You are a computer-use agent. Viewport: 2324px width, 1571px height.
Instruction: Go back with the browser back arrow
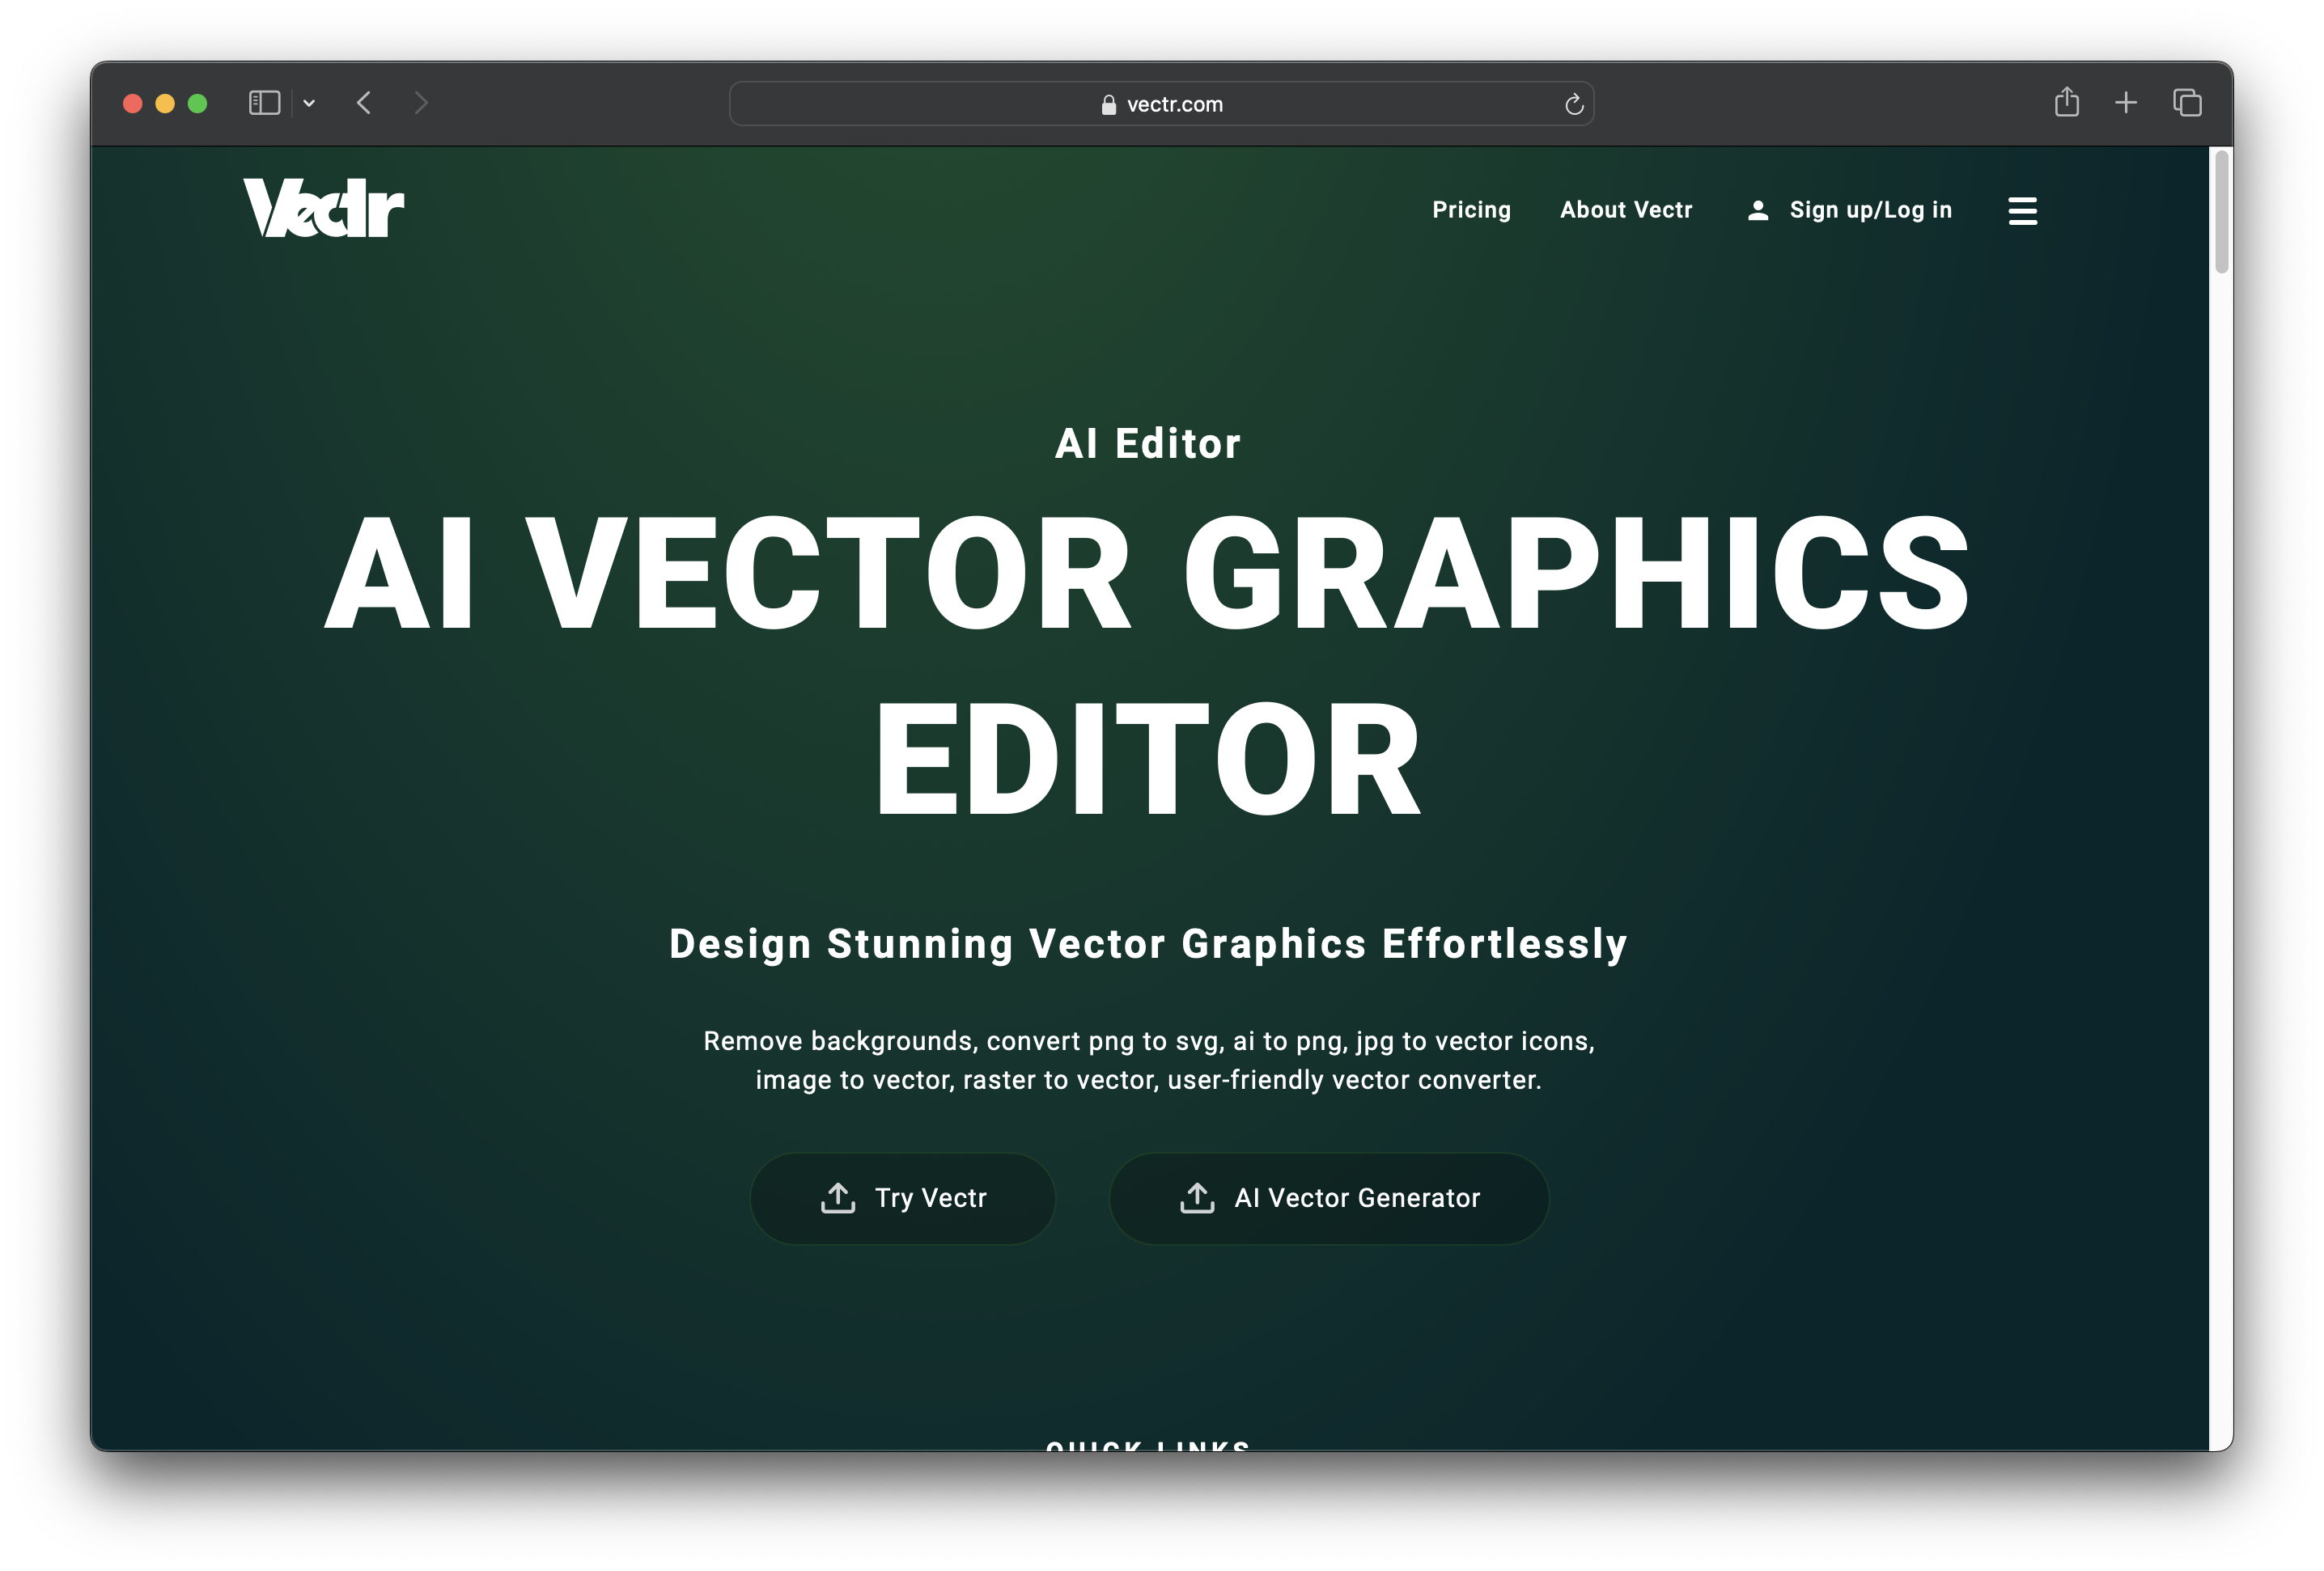364,103
